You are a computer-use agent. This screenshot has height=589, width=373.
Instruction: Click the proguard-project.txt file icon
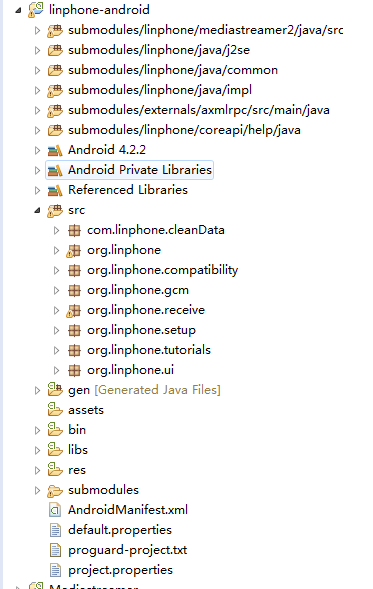pos(55,550)
